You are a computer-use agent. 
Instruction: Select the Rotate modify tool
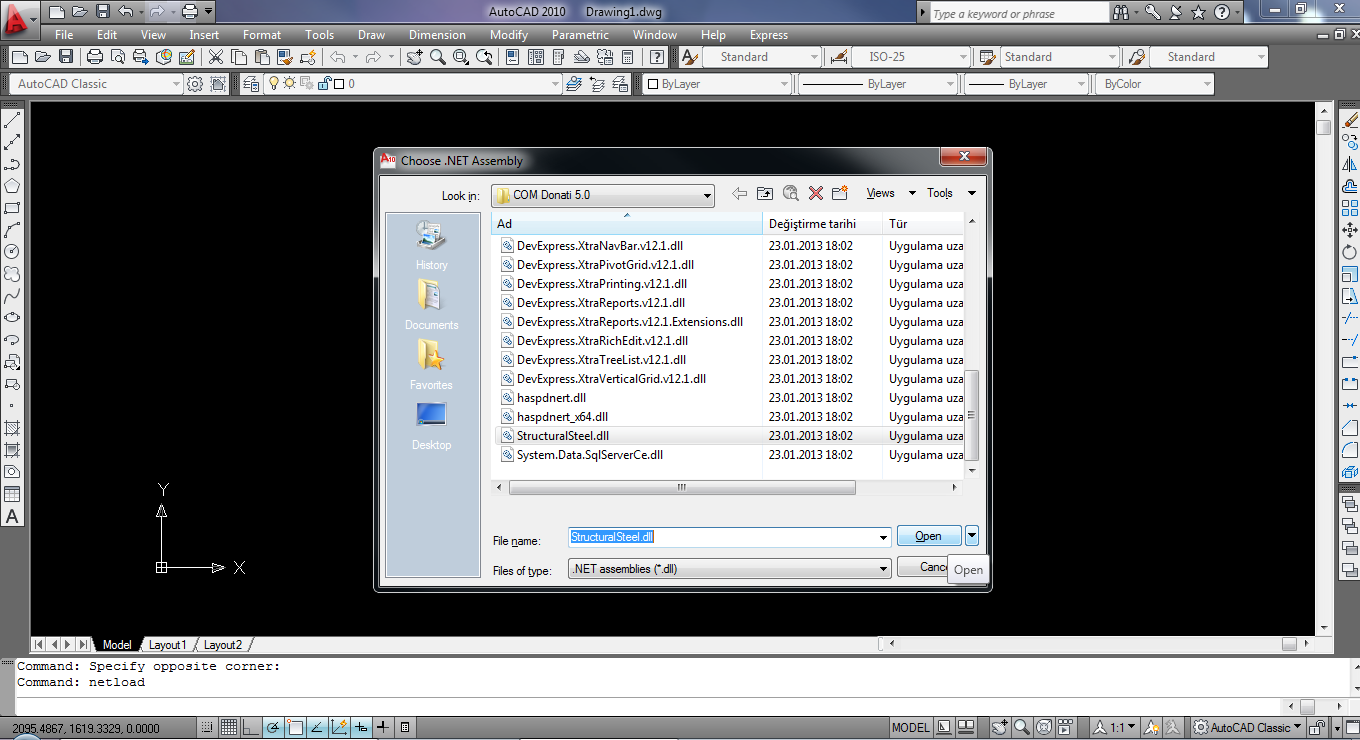pos(1350,252)
